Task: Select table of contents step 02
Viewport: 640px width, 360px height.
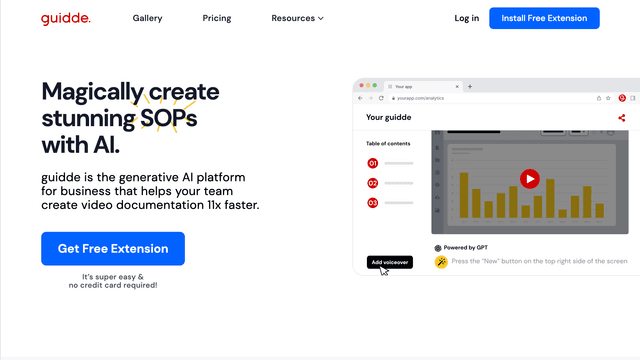Action: [373, 183]
